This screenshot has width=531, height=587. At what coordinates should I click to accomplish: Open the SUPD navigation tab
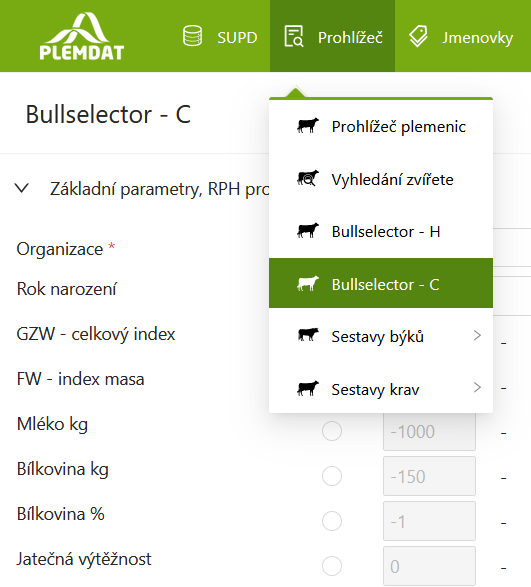coord(221,36)
